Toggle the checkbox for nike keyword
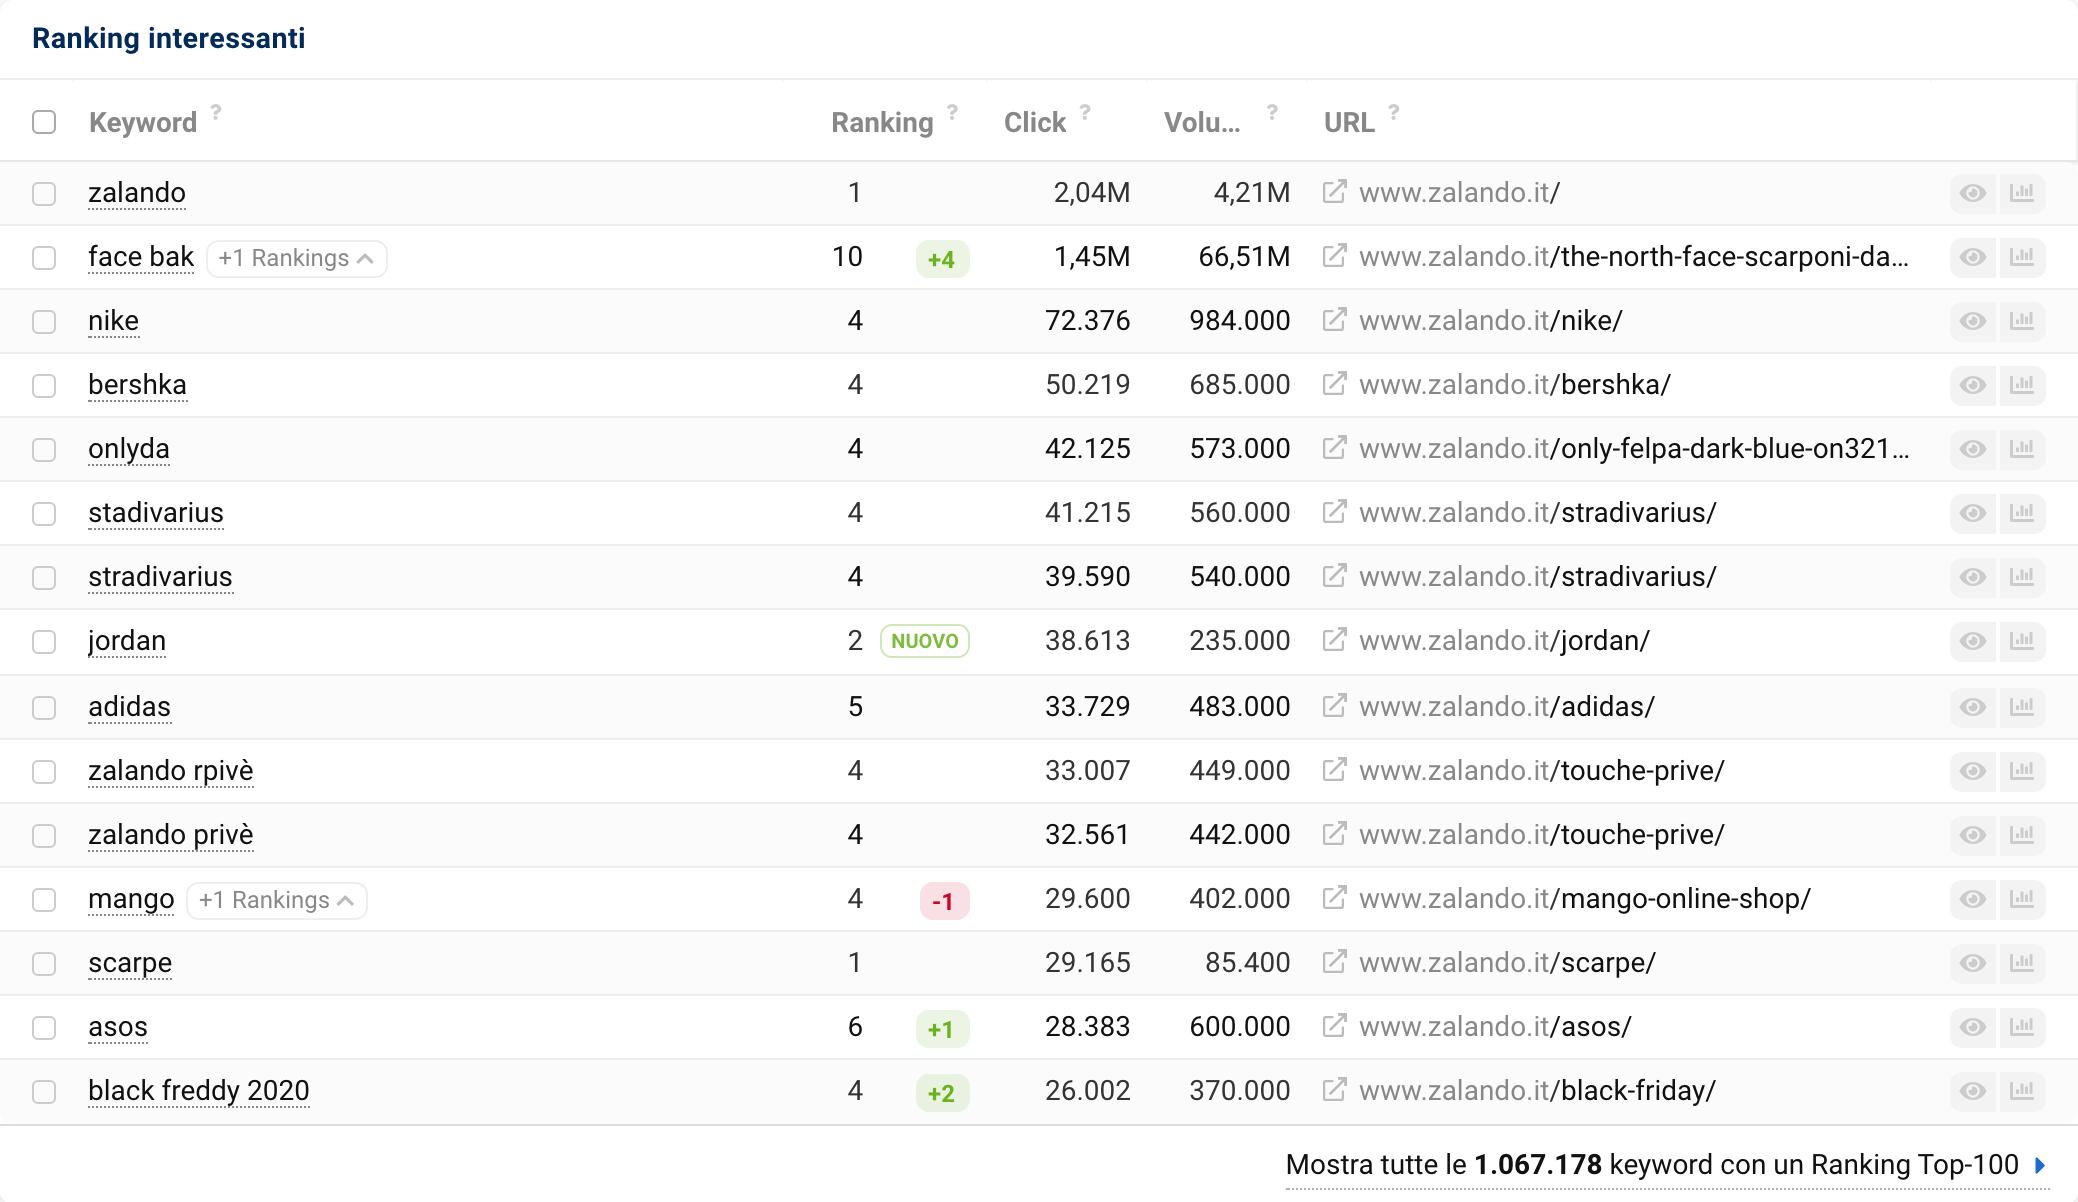This screenshot has height=1202, width=2078. (44, 322)
